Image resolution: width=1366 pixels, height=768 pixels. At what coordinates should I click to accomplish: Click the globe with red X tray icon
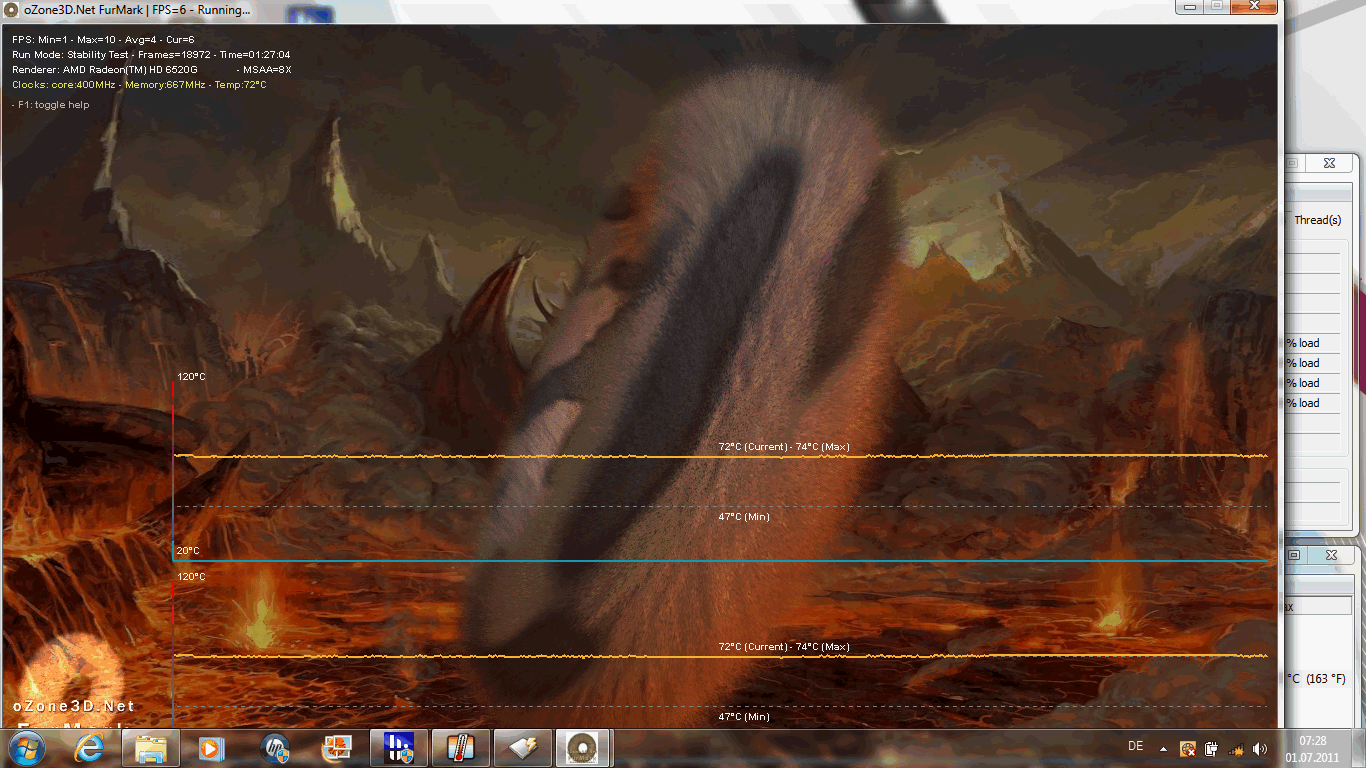click(x=1188, y=748)
